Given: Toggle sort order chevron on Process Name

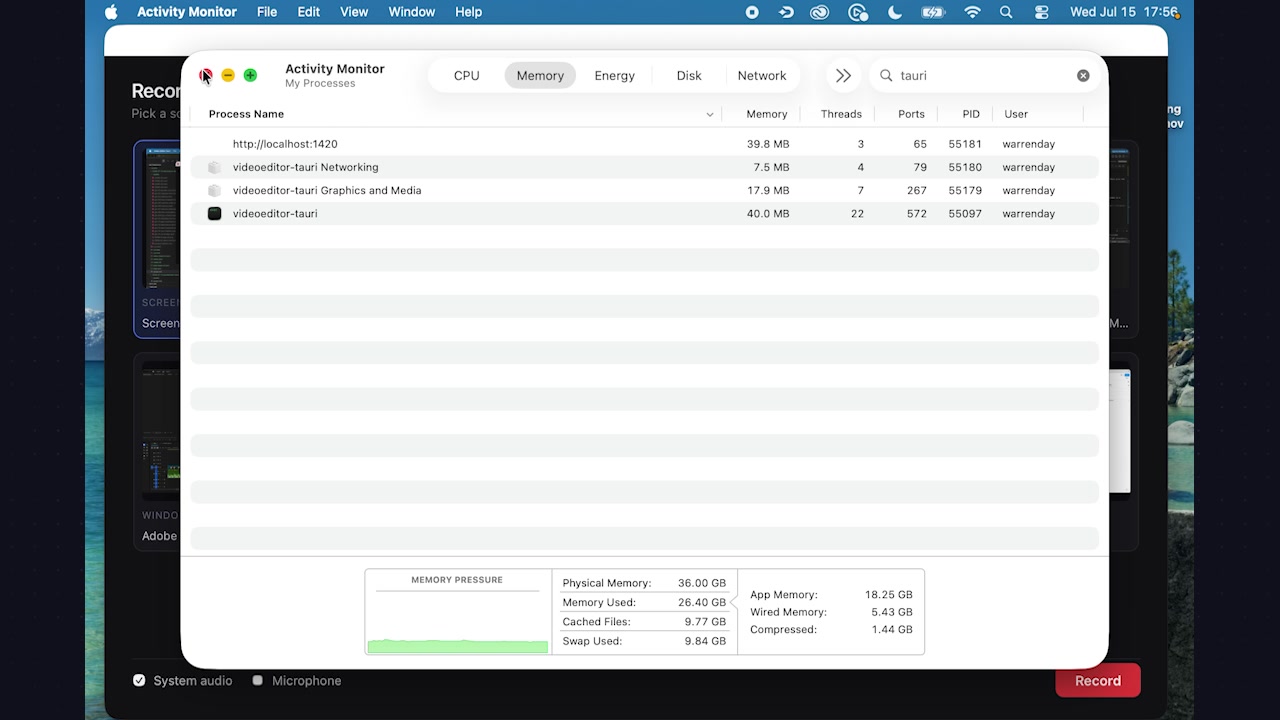Looking at the screenshot, I should click(710, 114).
